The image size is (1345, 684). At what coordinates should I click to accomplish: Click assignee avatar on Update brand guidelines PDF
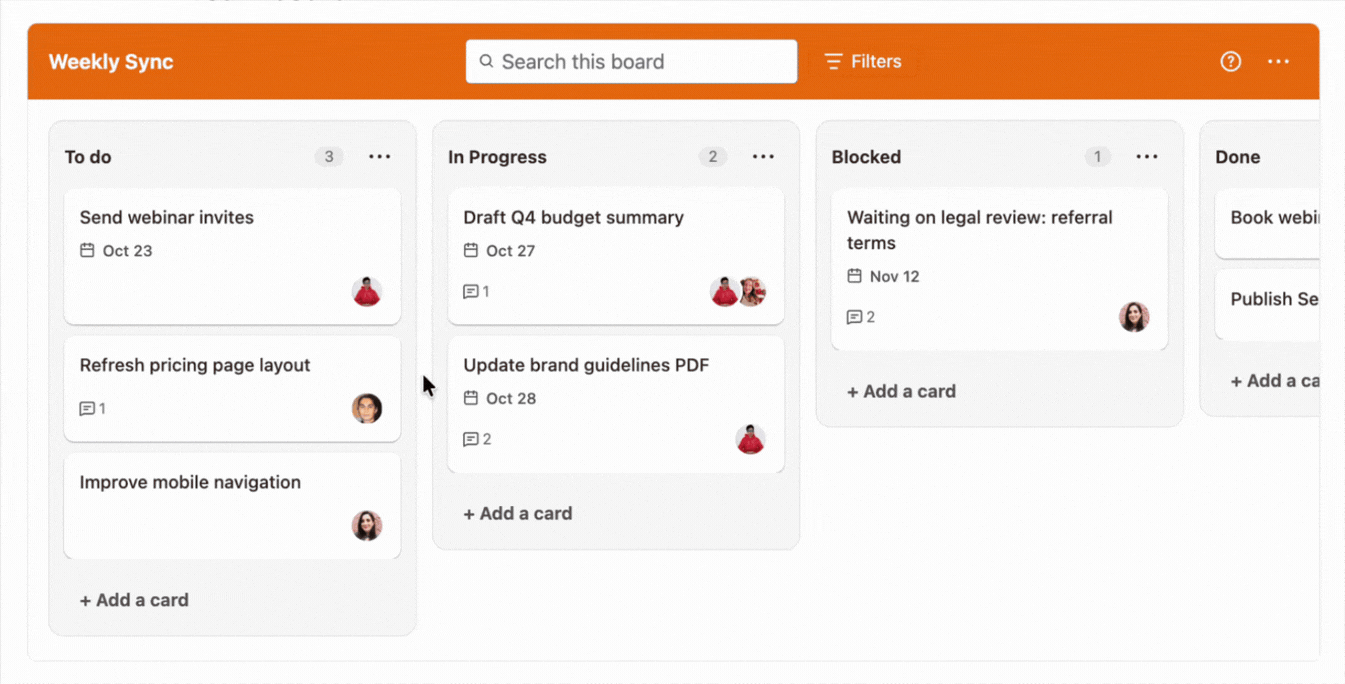tap(750, 439)
